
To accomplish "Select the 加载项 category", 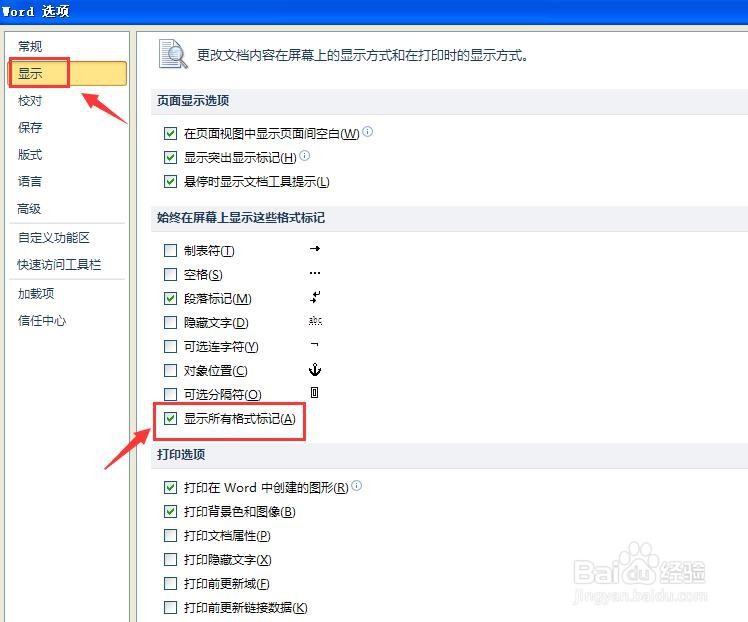I will 36,293.
